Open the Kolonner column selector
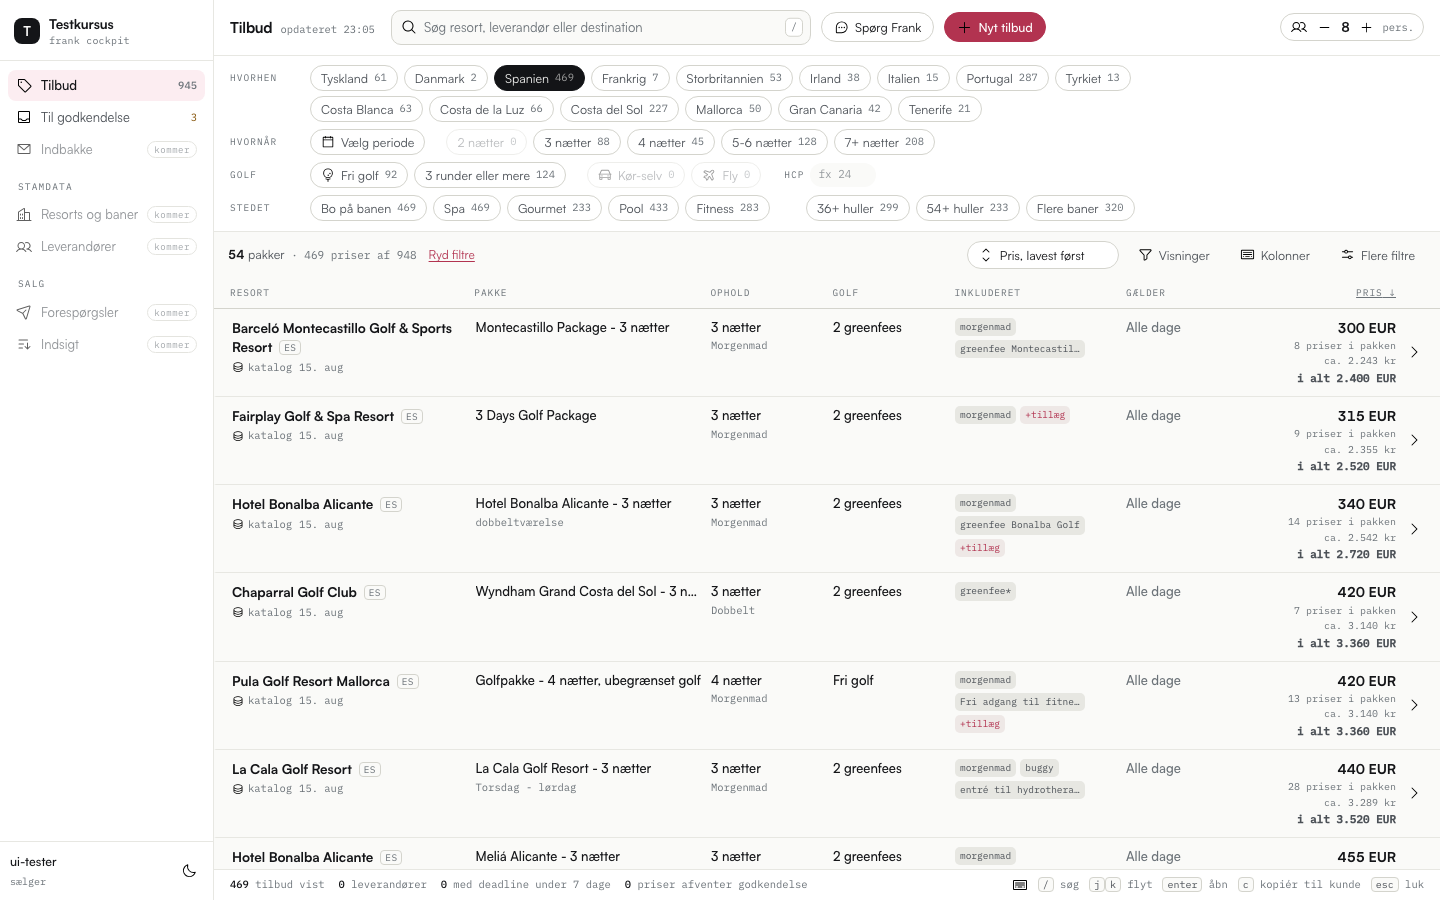 click(x=1275, y=256)
